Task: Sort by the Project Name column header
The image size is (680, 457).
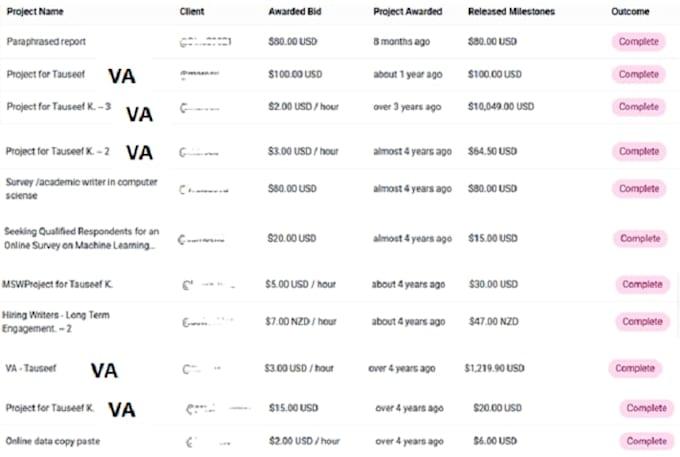Action: click(x=35, y=12)
